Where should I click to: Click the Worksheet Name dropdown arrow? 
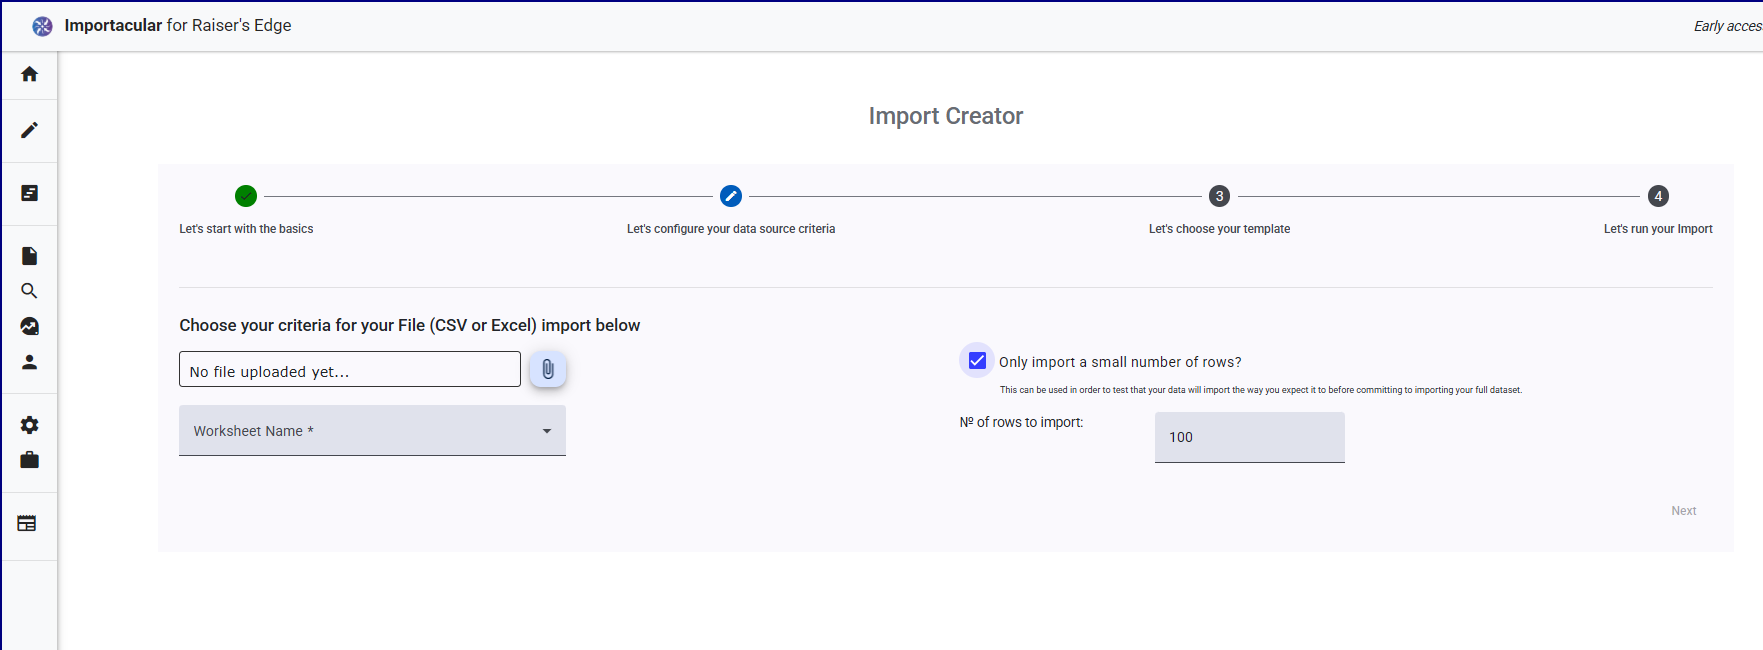click(547, 431)
